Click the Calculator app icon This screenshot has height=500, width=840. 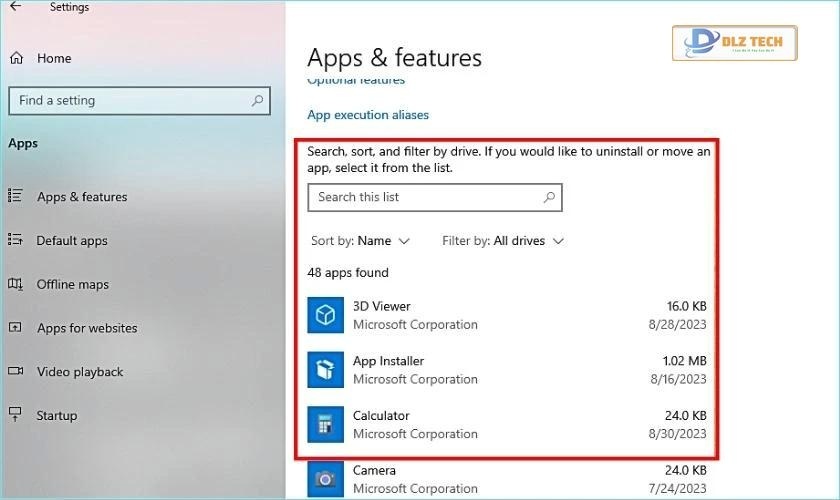point(326,424)
